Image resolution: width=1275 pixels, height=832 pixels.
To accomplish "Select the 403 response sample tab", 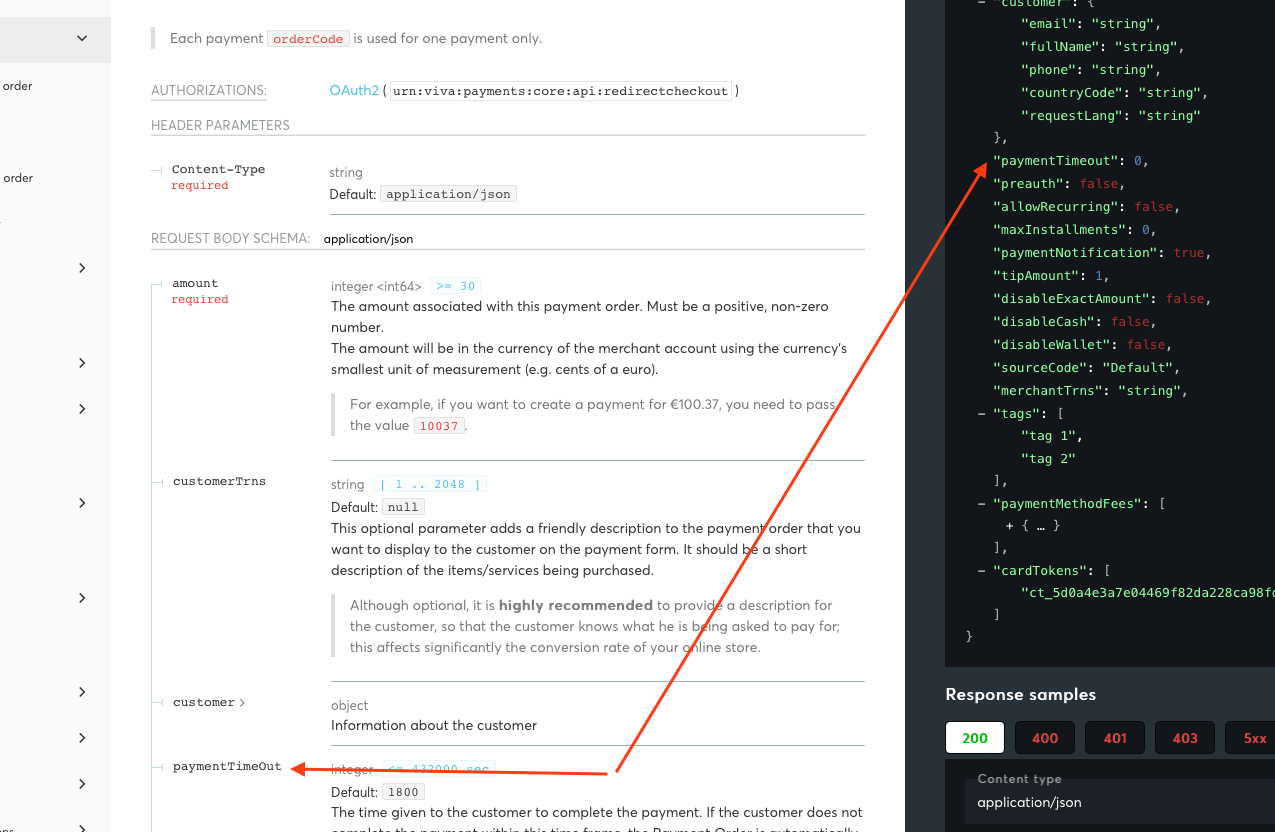I will click(1185, 738).
